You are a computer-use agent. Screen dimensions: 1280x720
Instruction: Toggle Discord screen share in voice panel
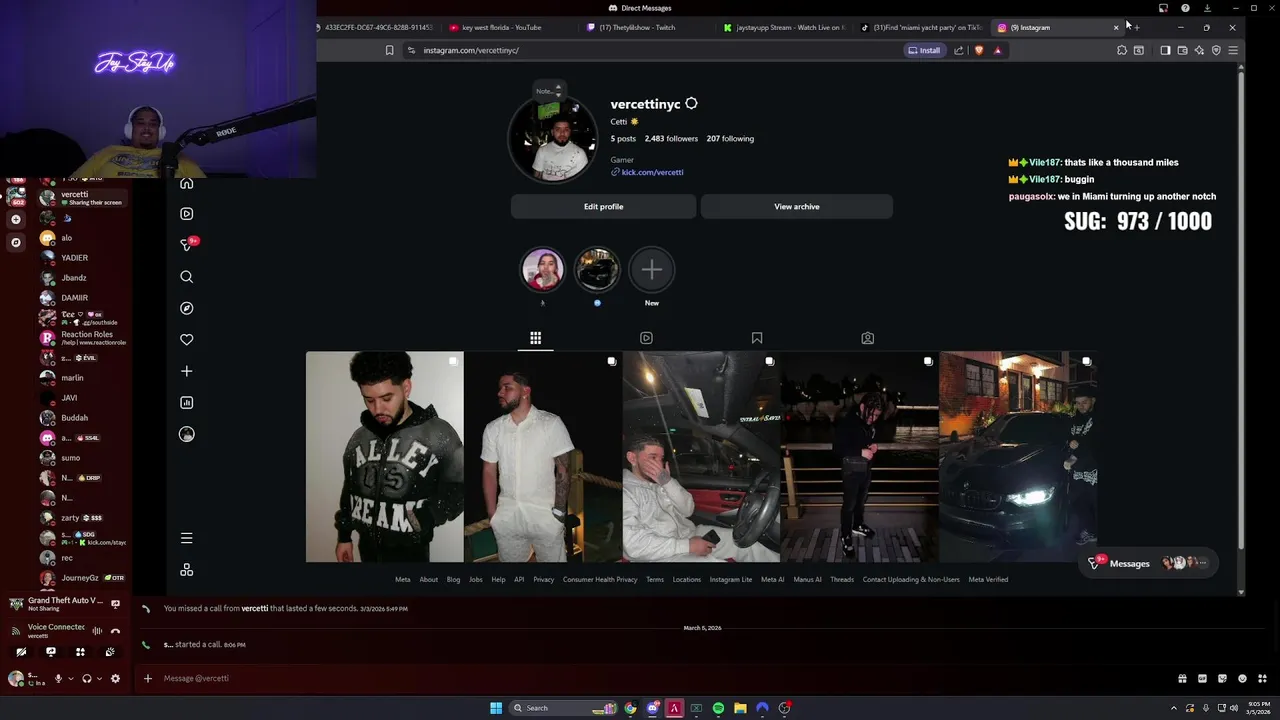51,652
